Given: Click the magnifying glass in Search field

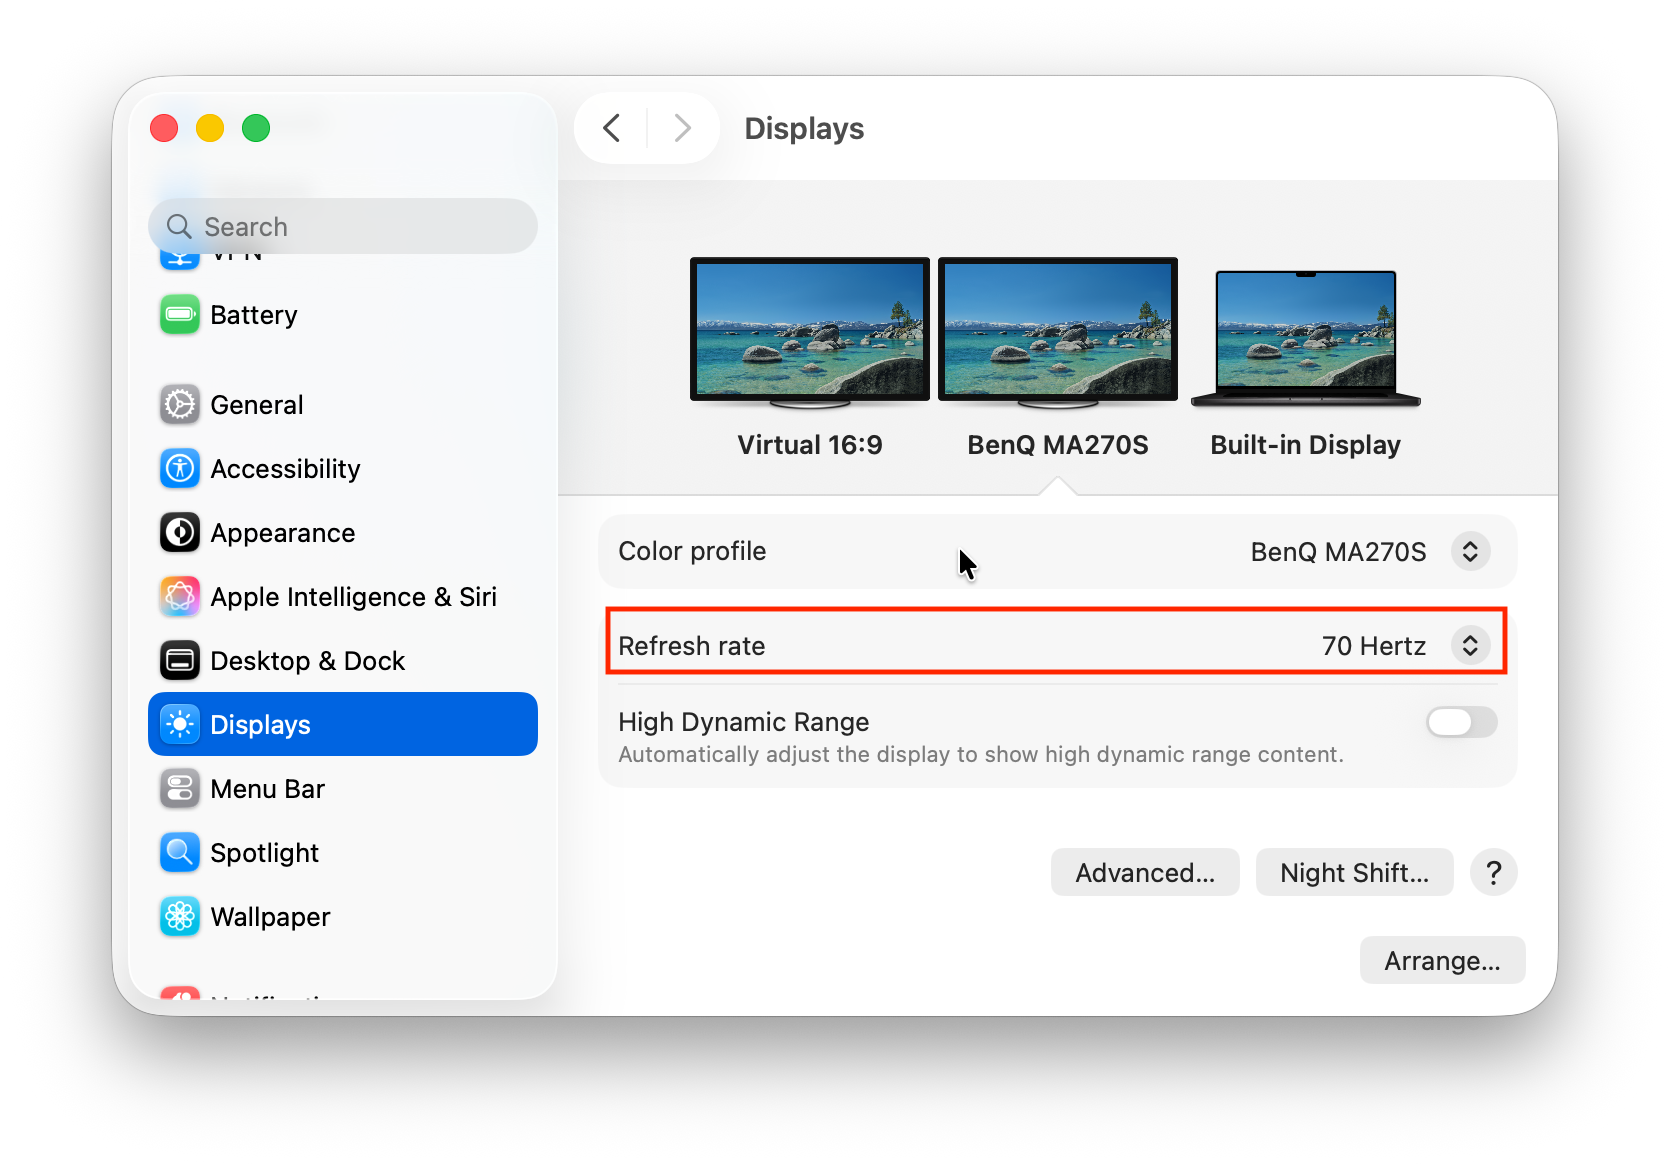Looking at the screenshot, I should [x=179, y=227].
